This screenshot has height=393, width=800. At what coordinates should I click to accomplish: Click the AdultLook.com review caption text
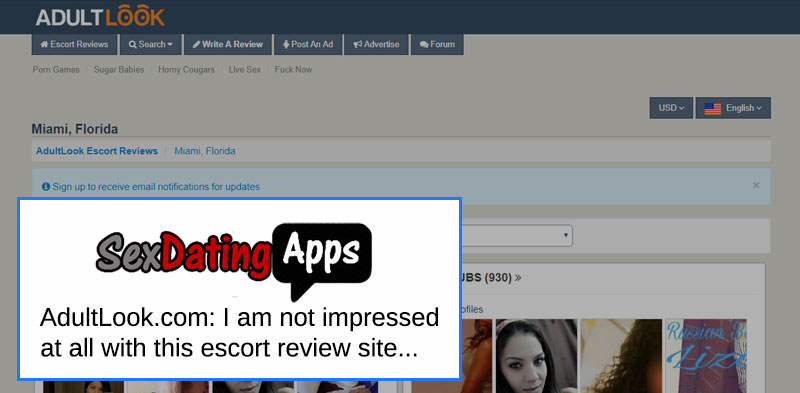[x=239, y=333]
